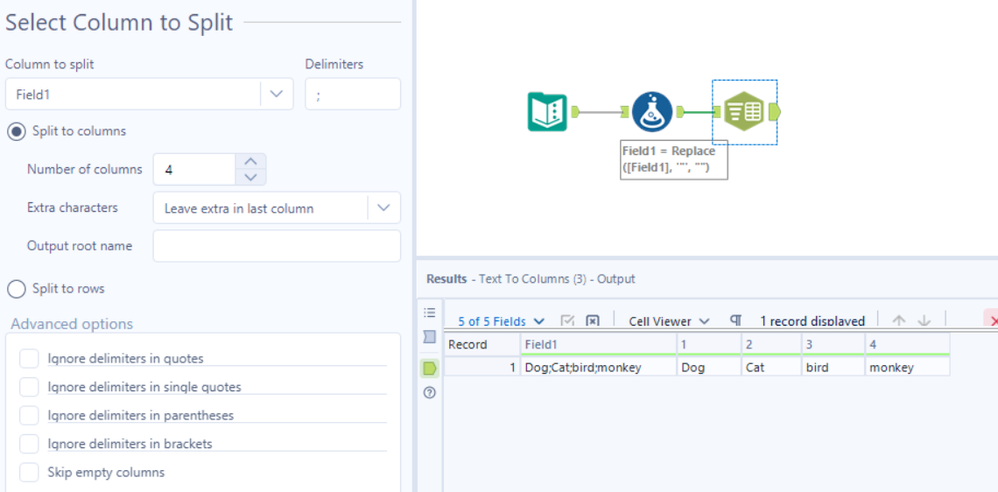Screen dimensions: 998x492
Task: Select the Formula tool on canvas
Action: [652, 112]
